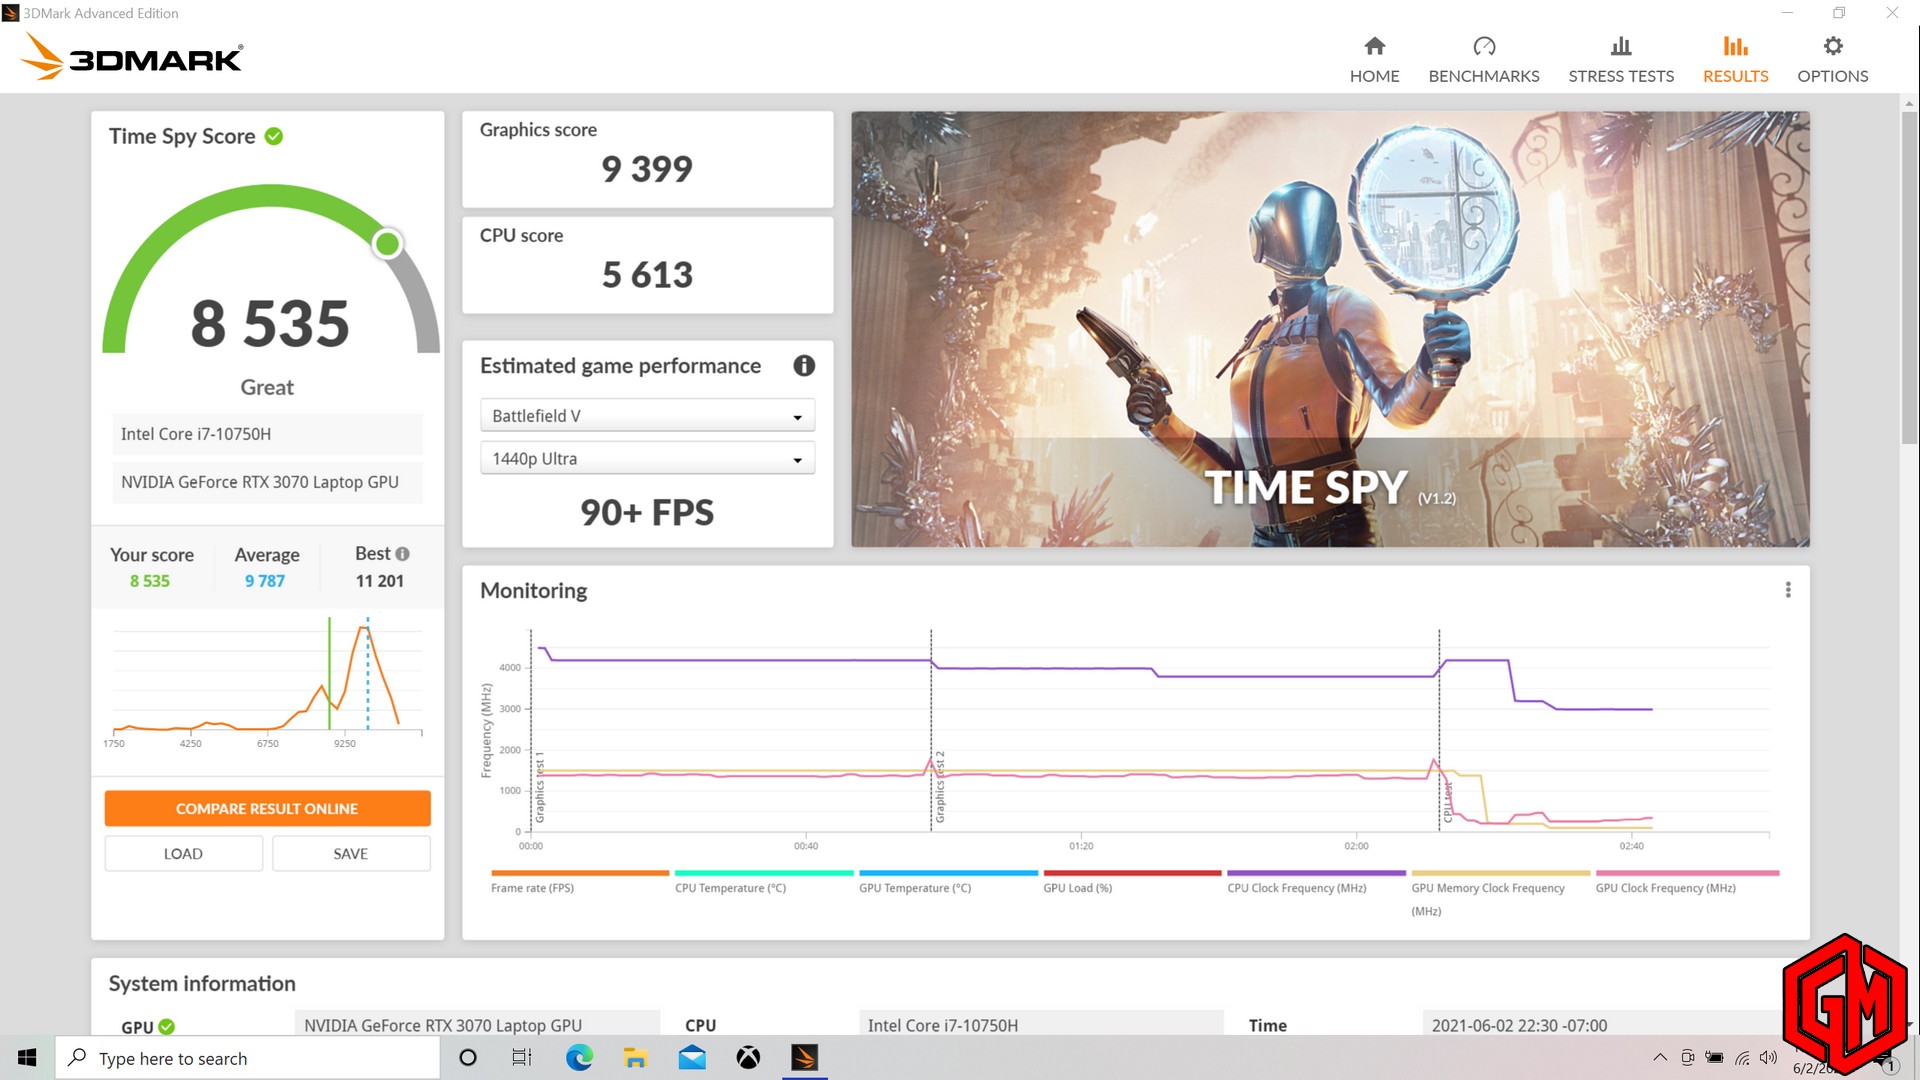Toggle GPU Memory Clock Frequency legend series

click(1499, 894)
